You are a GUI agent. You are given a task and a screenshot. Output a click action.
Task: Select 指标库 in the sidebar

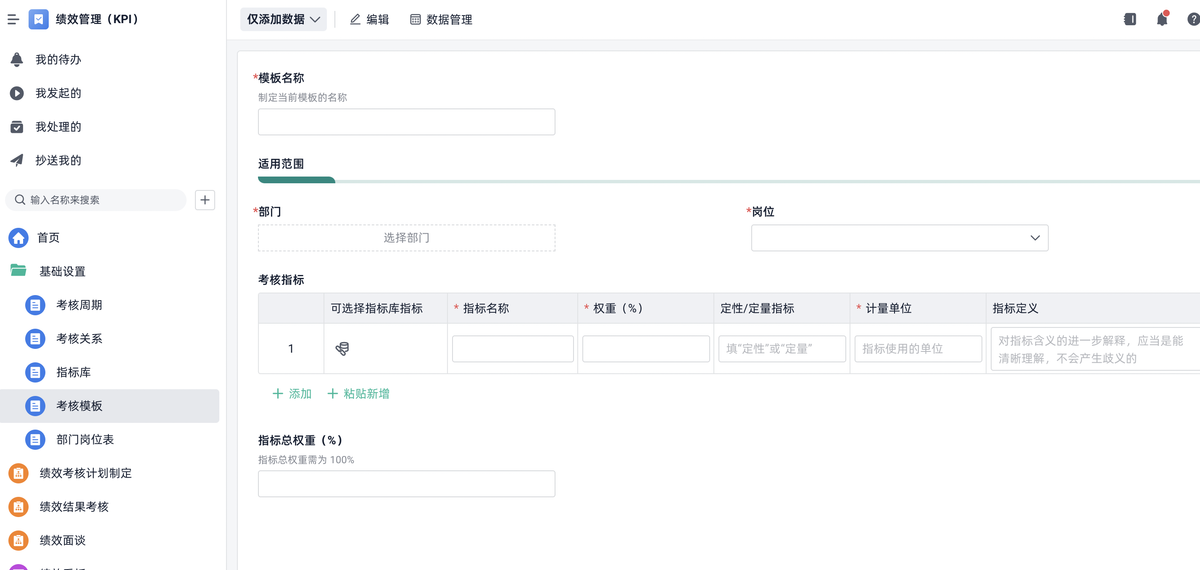pos(73,372)
